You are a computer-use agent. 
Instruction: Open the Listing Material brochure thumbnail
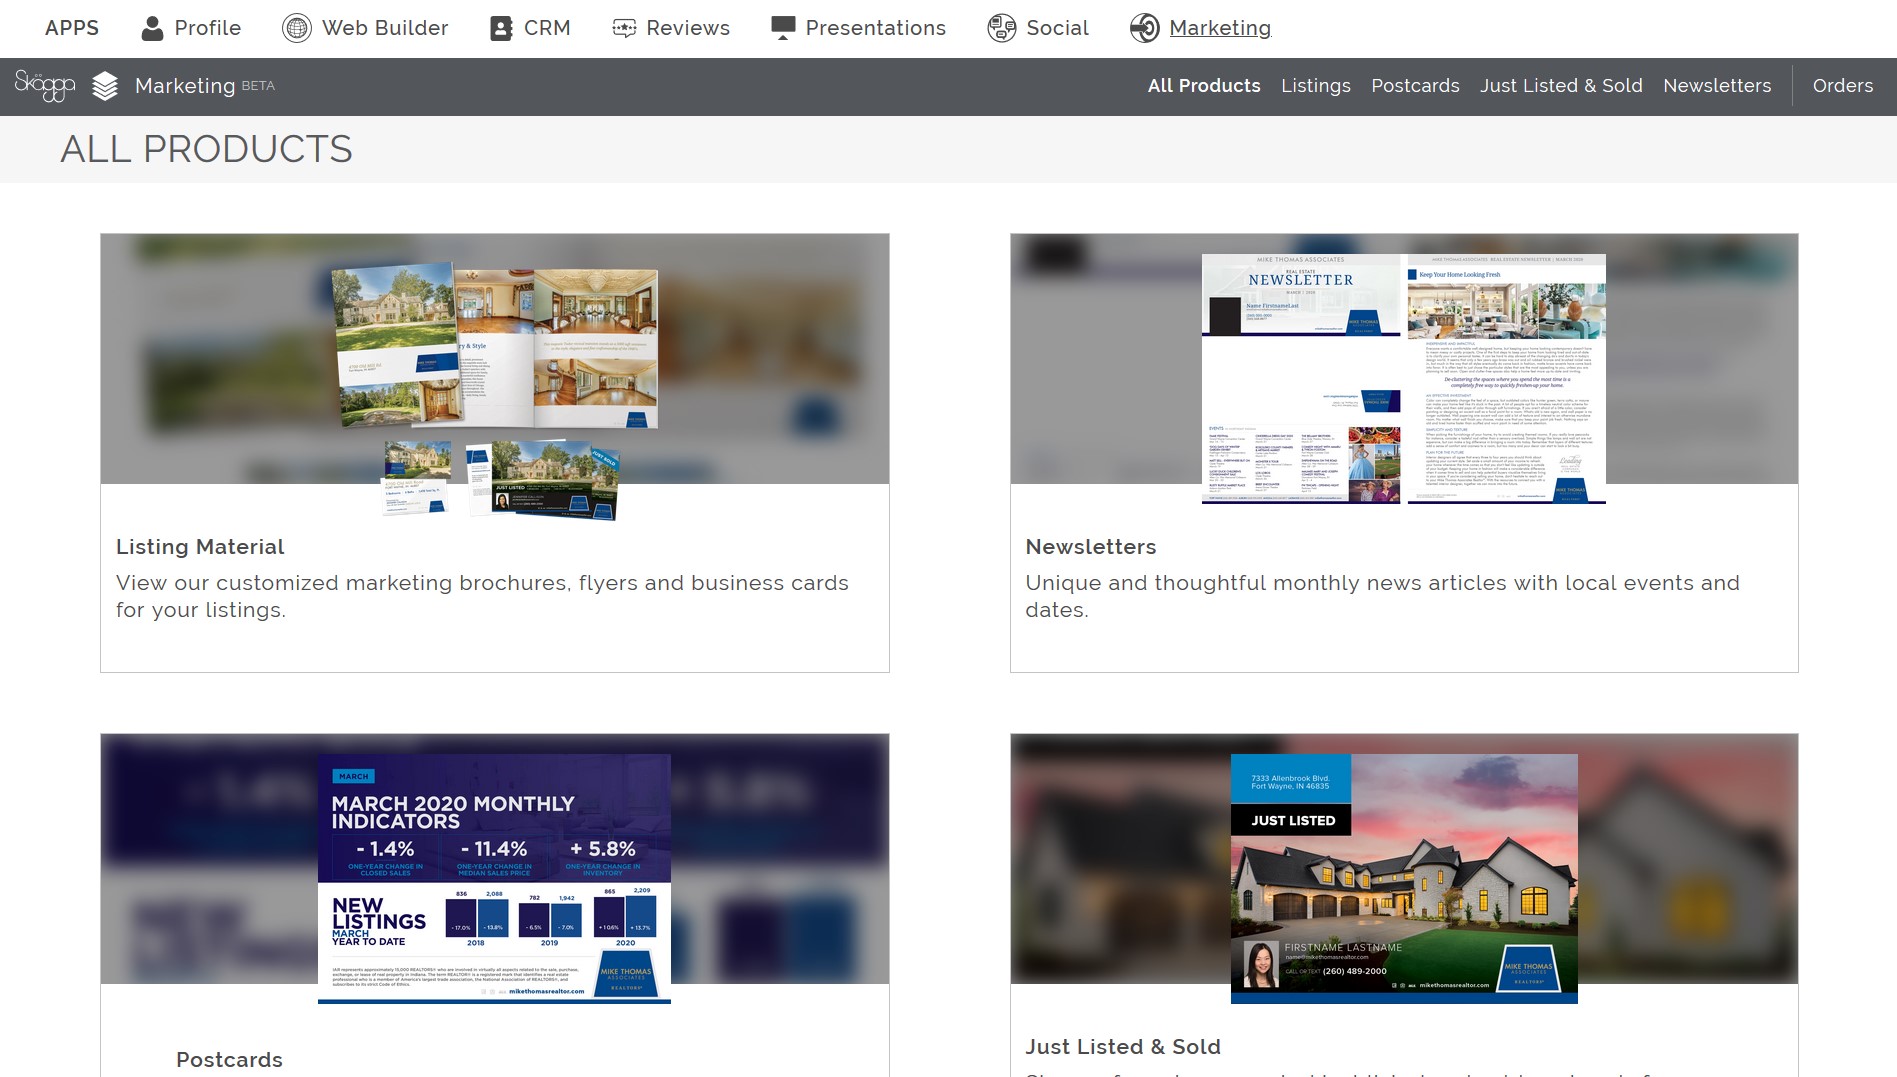[495, 391]
